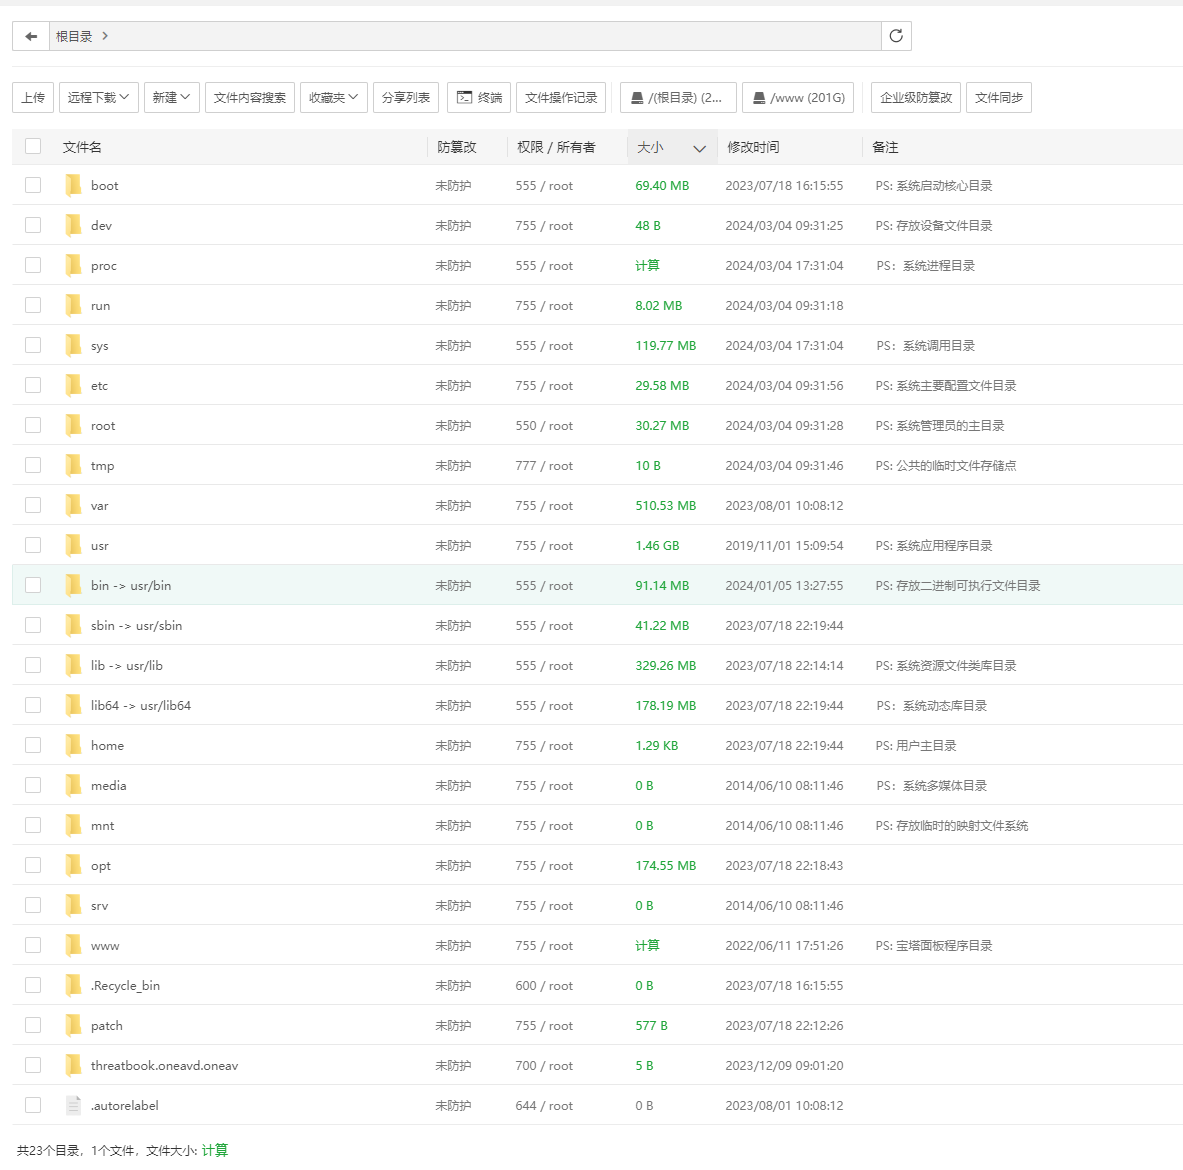
Task: Check the .autorelabel row checkbox
Action: (x=33, y=1105)
